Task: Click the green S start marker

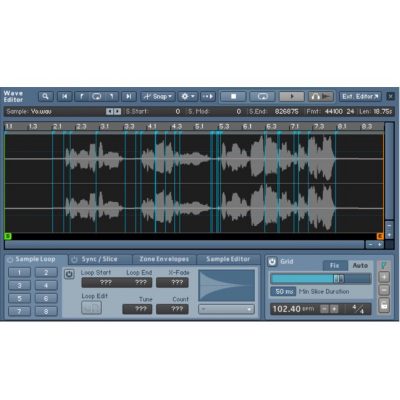Action: pos(8,236)
